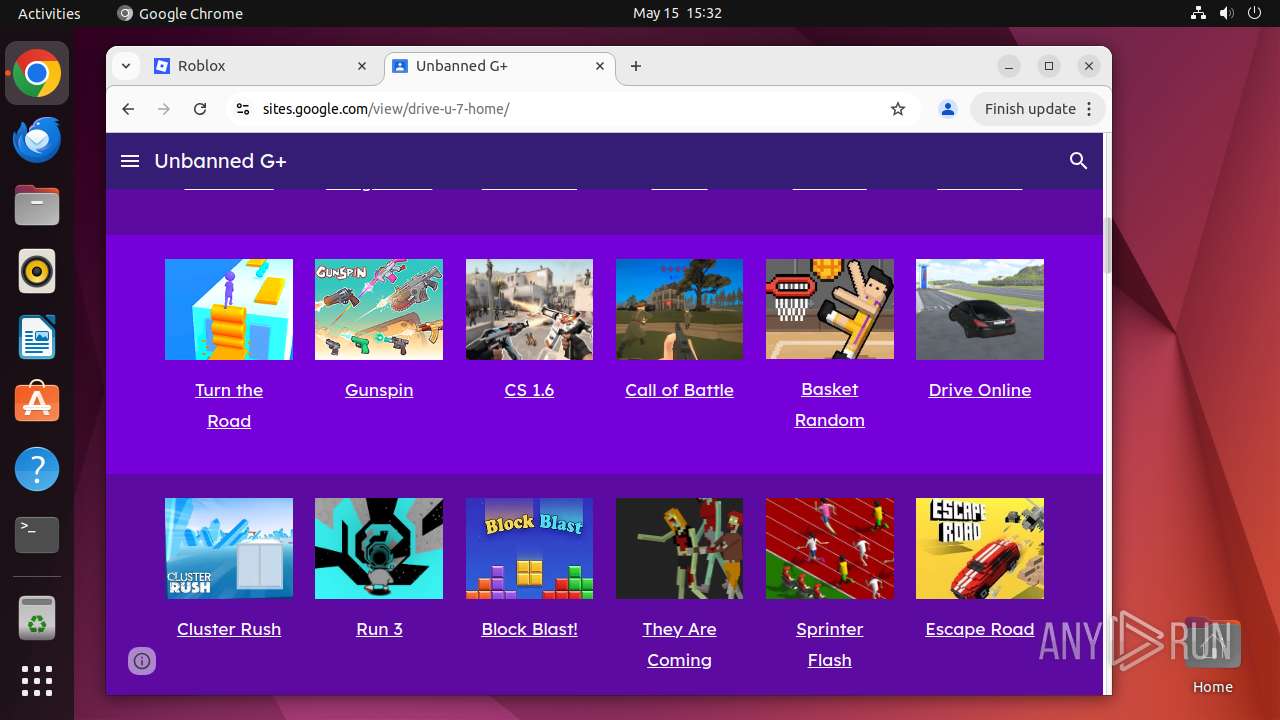Open the site search magnifier

(1078, 161)
